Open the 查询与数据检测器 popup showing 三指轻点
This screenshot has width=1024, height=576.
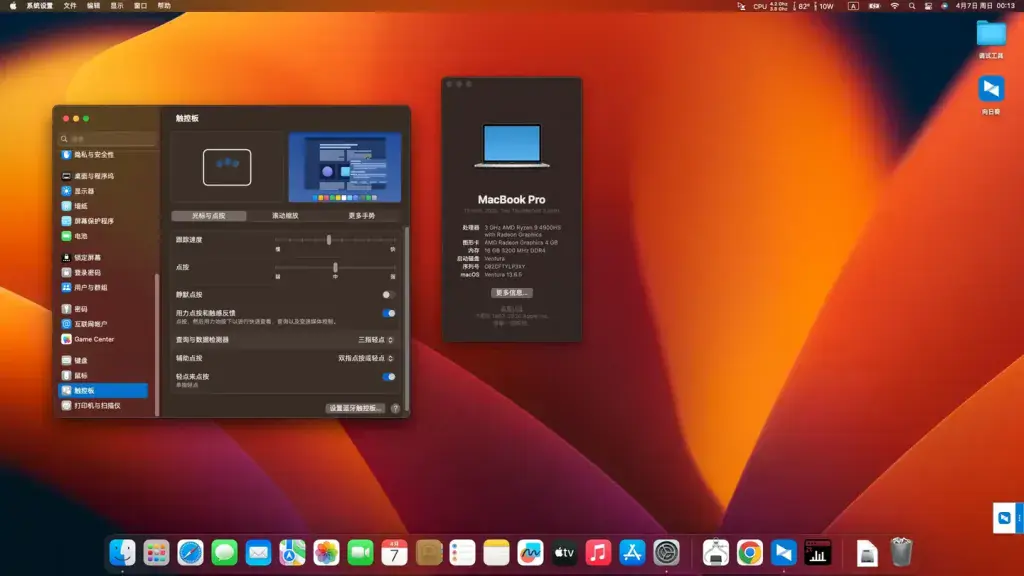click(x=376, y=340)
